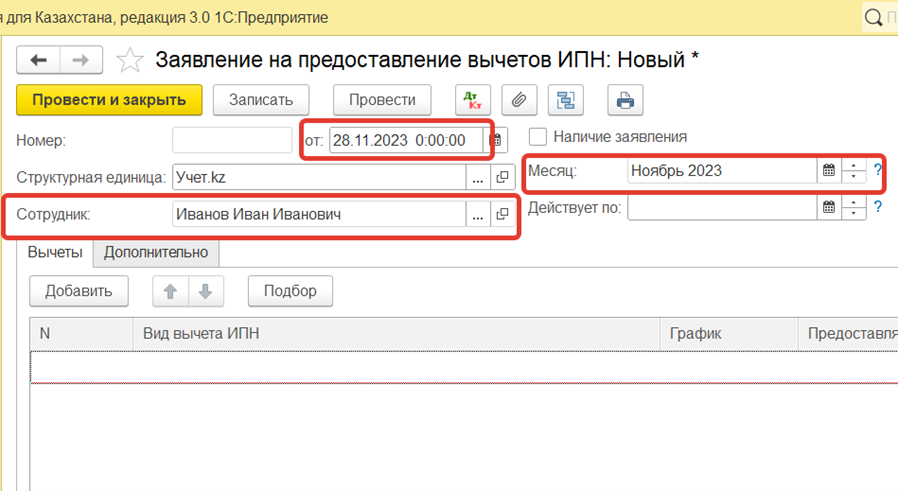Switch to the Дополнительно tab

click(x=156, y=253)
